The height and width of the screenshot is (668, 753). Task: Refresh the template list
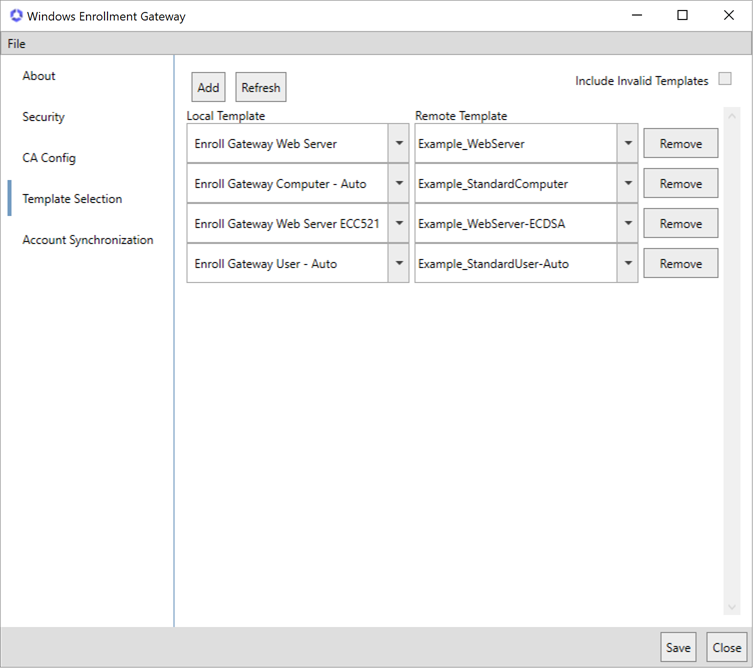(260, 88)
